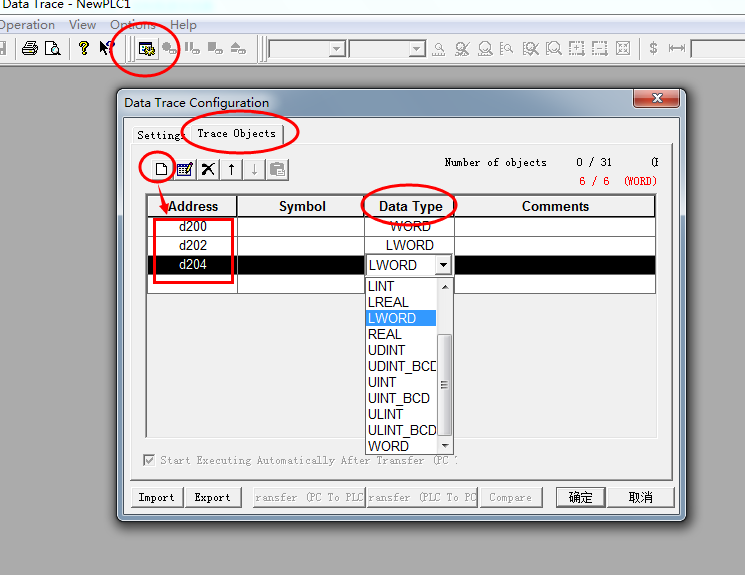Click the Export button
The image size is (745, 575).
click(212, 497)
